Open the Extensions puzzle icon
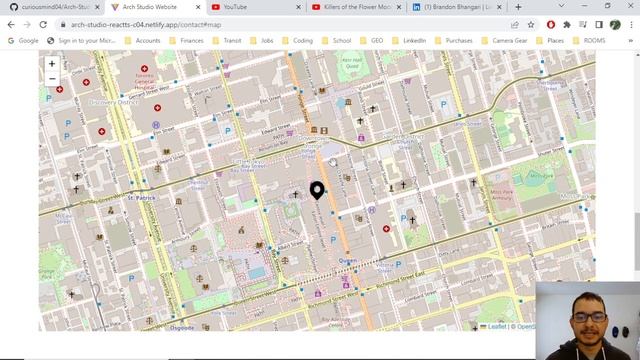This screenshot has width=640, height=360. click(x=567, y=25)
